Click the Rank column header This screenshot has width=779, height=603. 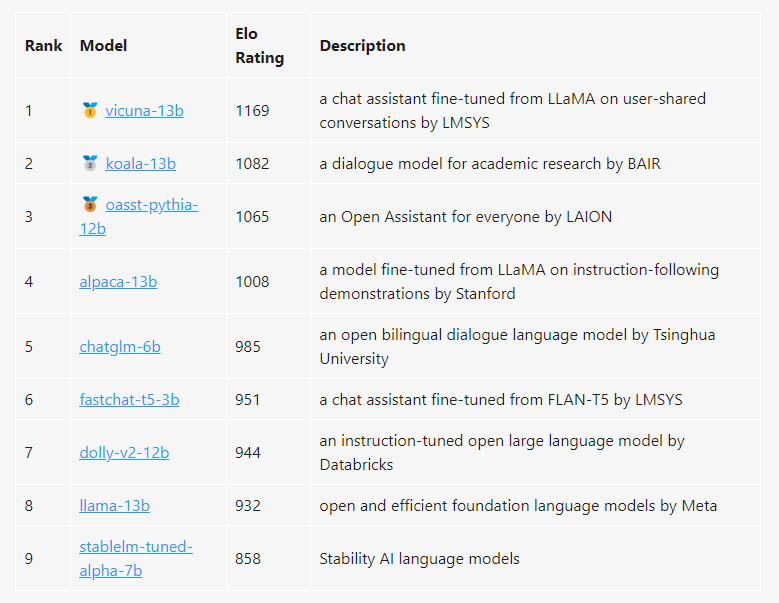(x=44, y=46)
